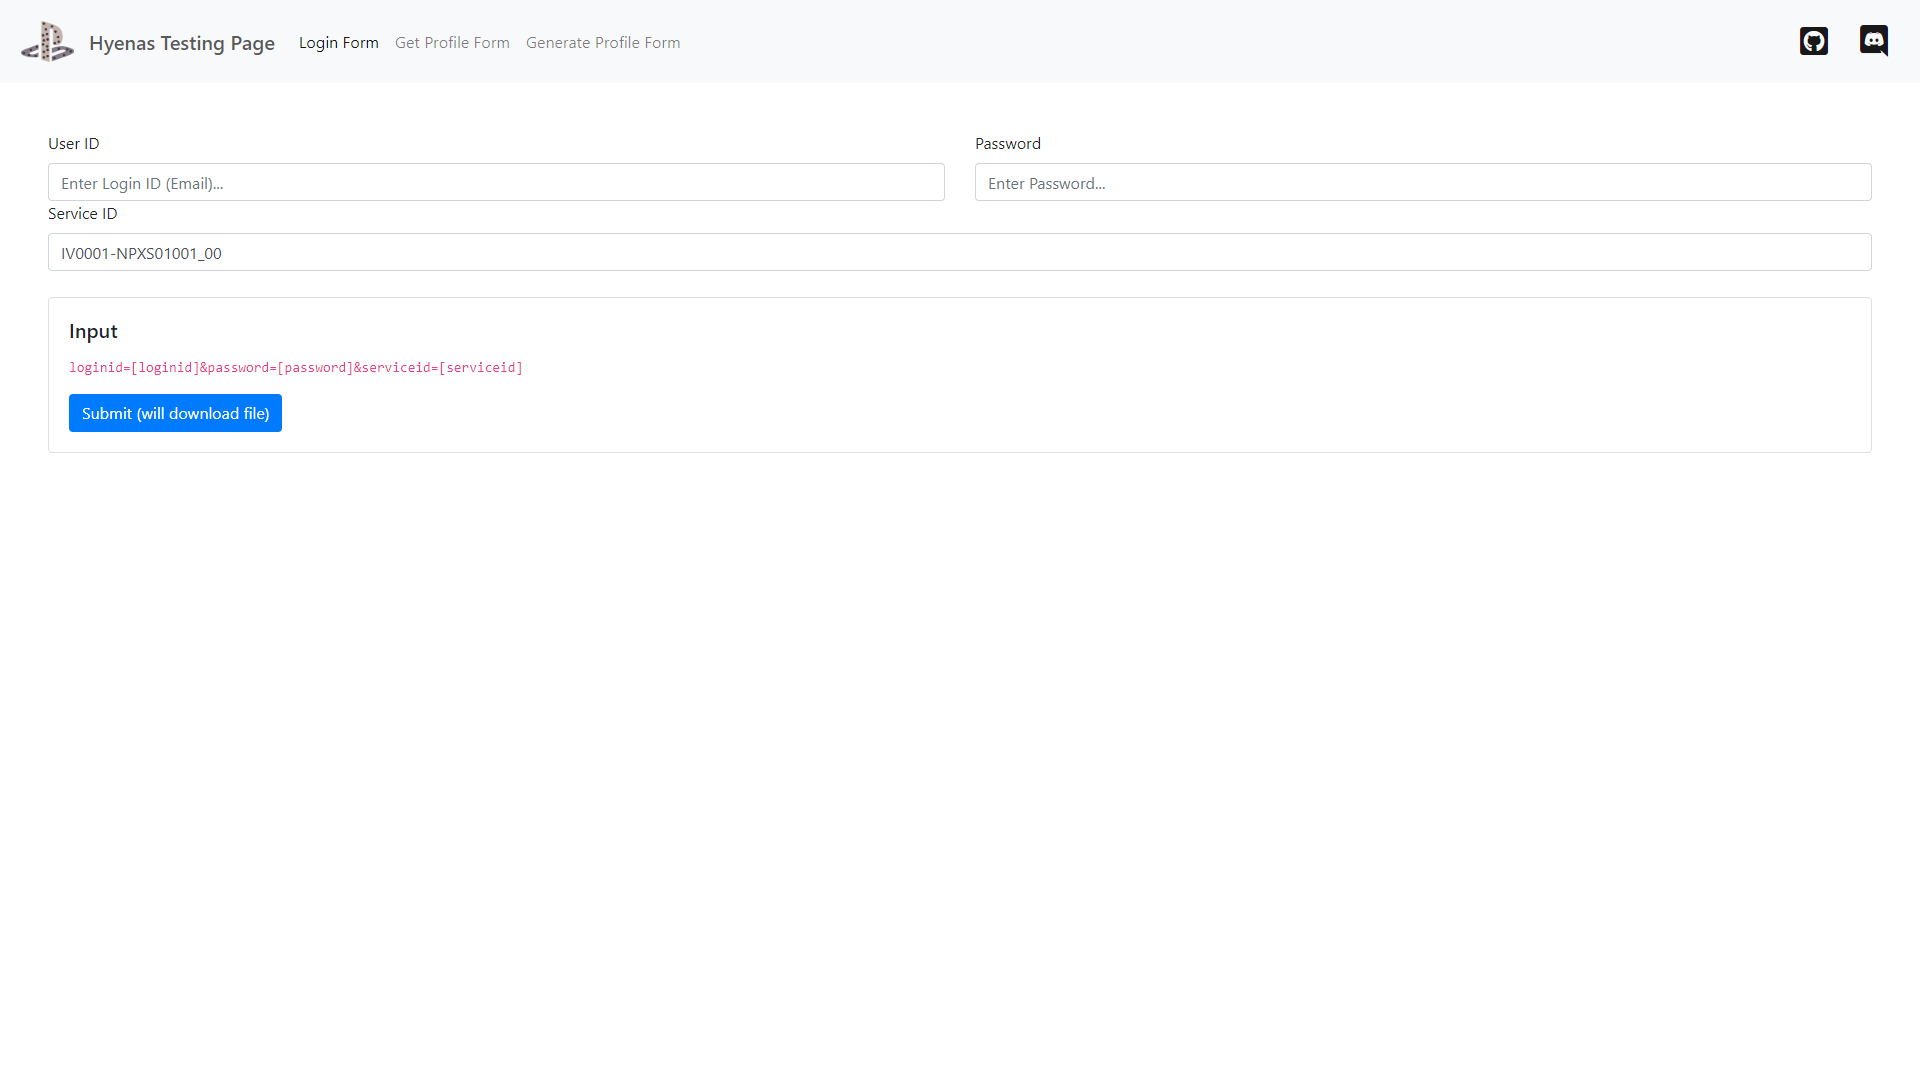Click the User ID label
The image size is (1920, 1080).
point(74,144)
